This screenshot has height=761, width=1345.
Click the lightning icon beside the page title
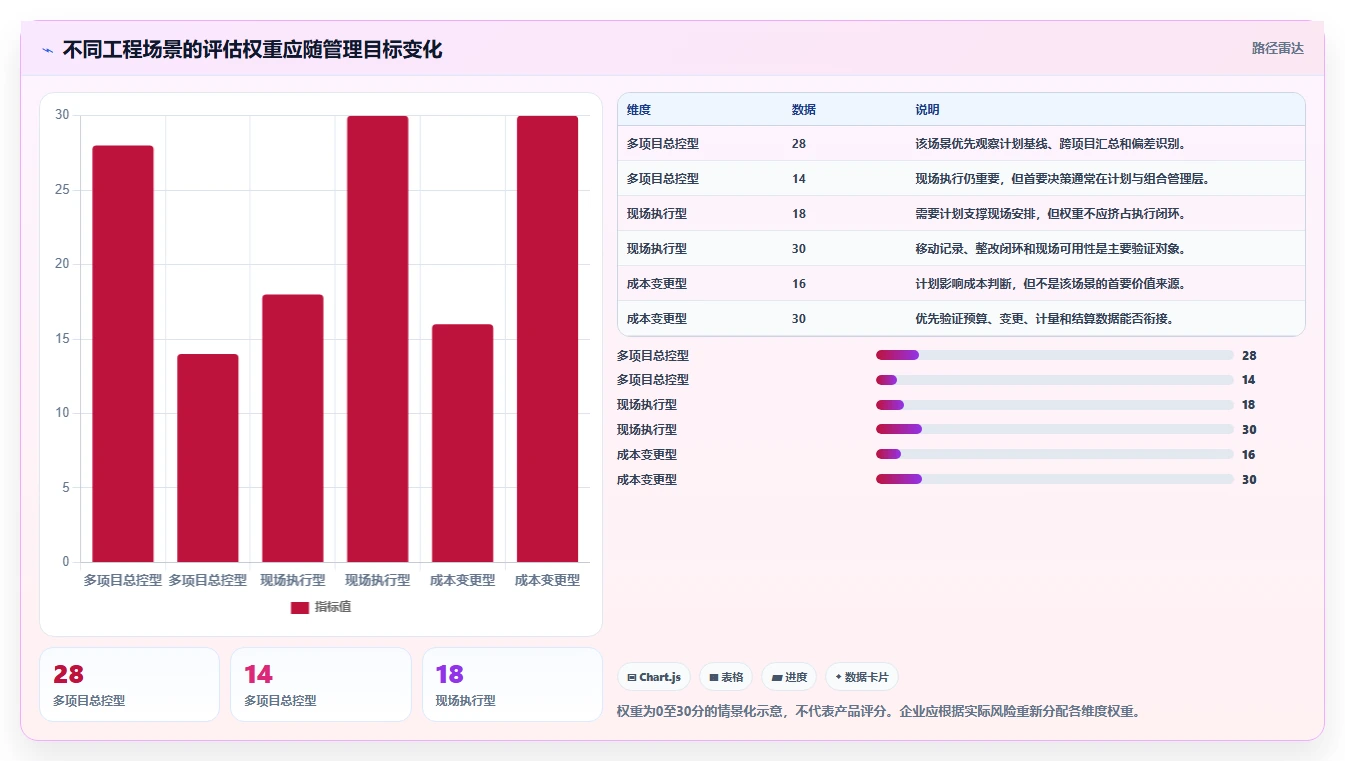point(47,50)
